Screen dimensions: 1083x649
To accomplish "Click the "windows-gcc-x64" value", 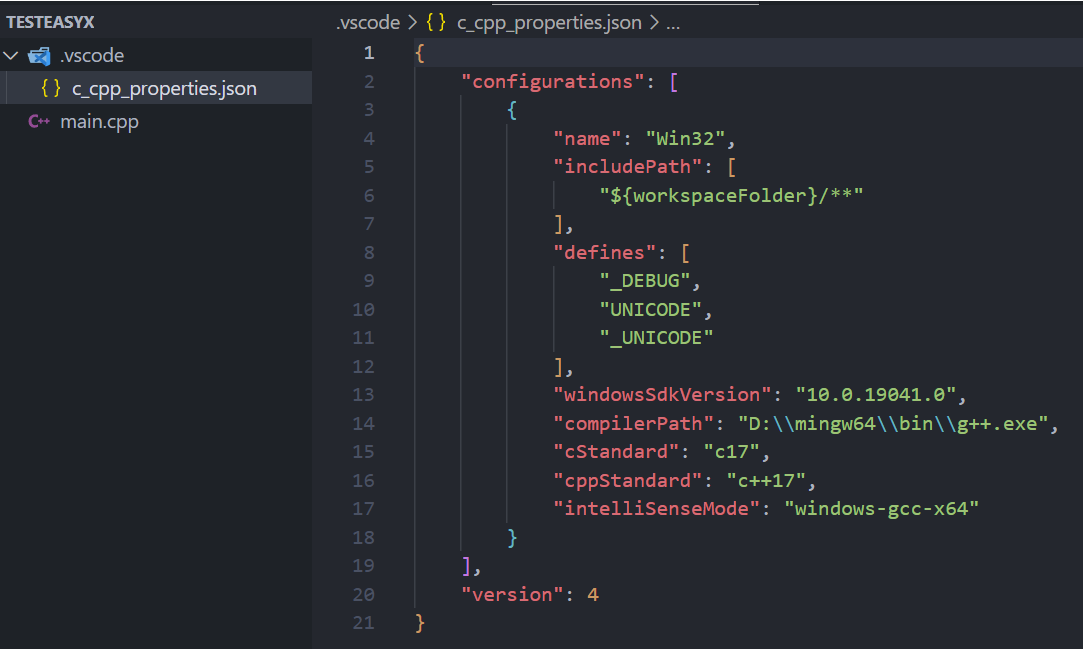I will coord(881,509).
